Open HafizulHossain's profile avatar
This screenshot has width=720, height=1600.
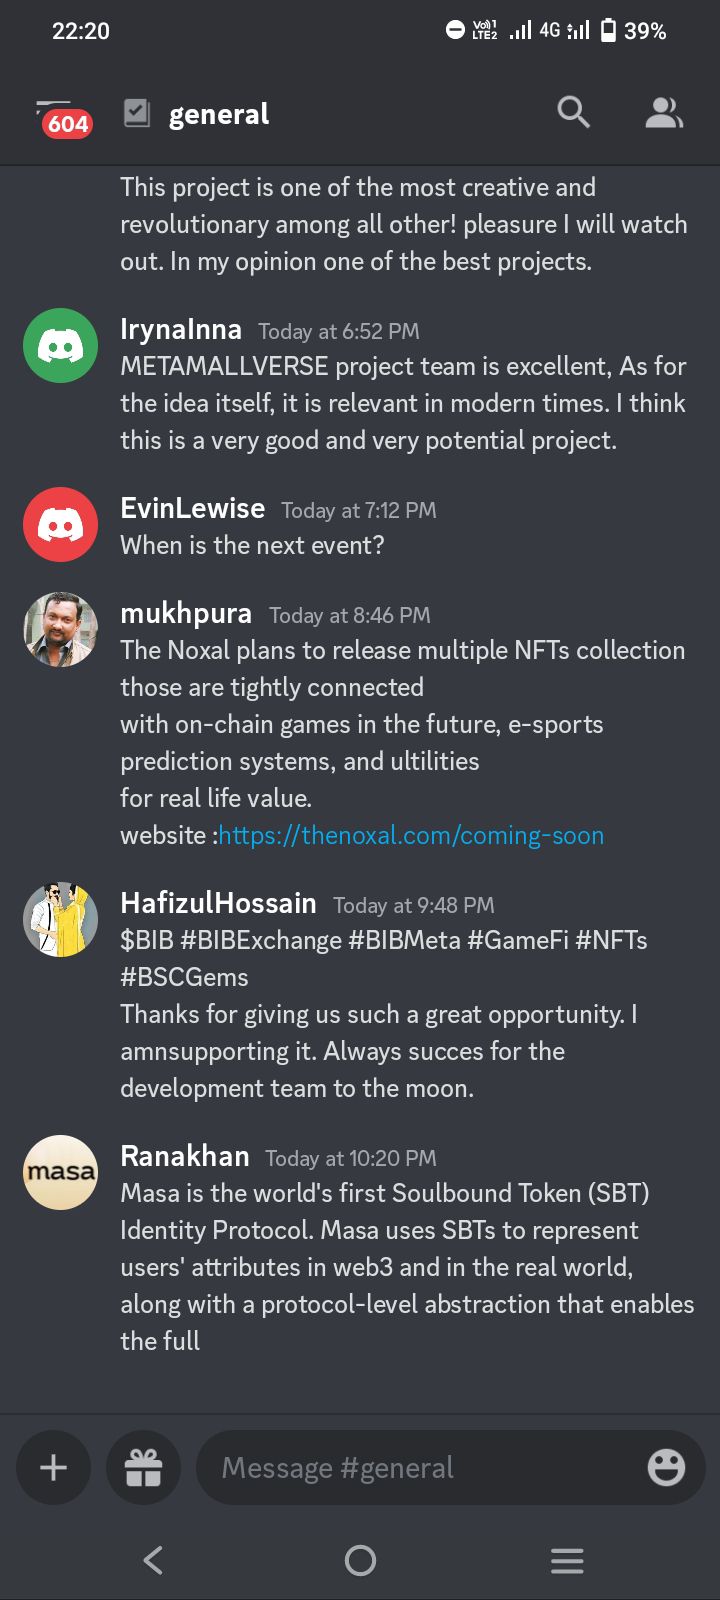60,920
